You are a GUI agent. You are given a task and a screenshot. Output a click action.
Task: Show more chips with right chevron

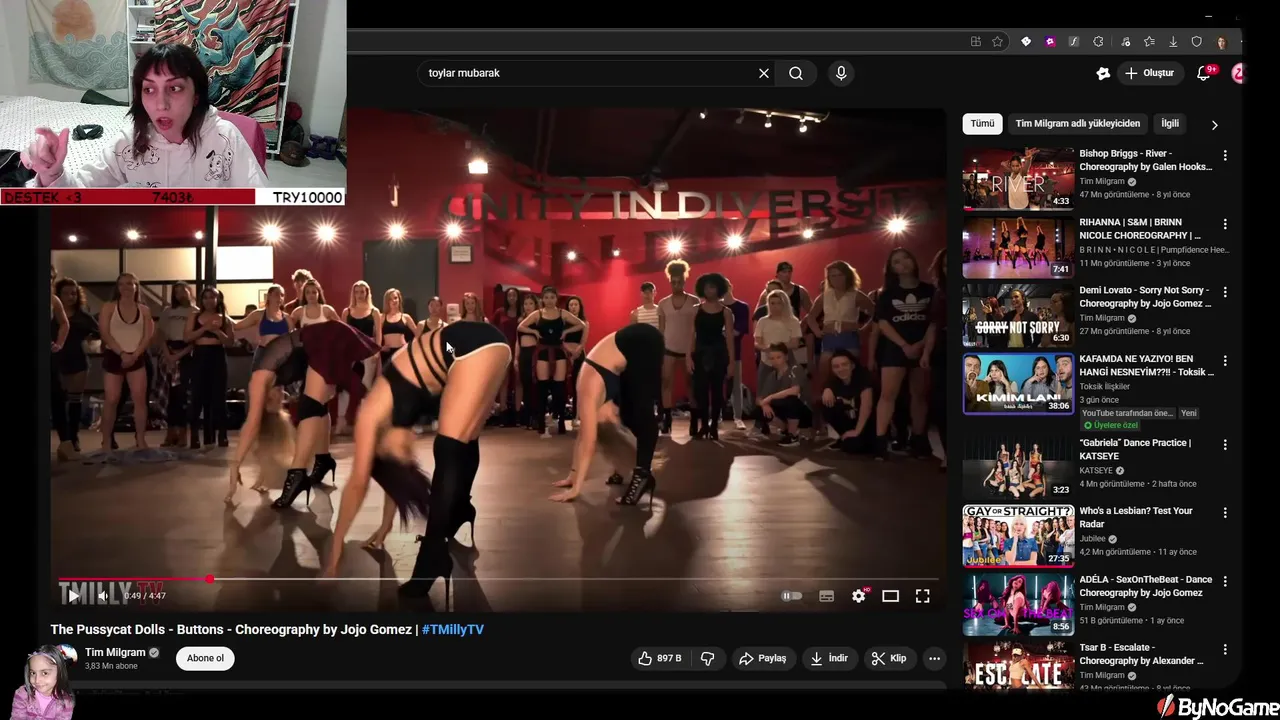point(1214,125)
